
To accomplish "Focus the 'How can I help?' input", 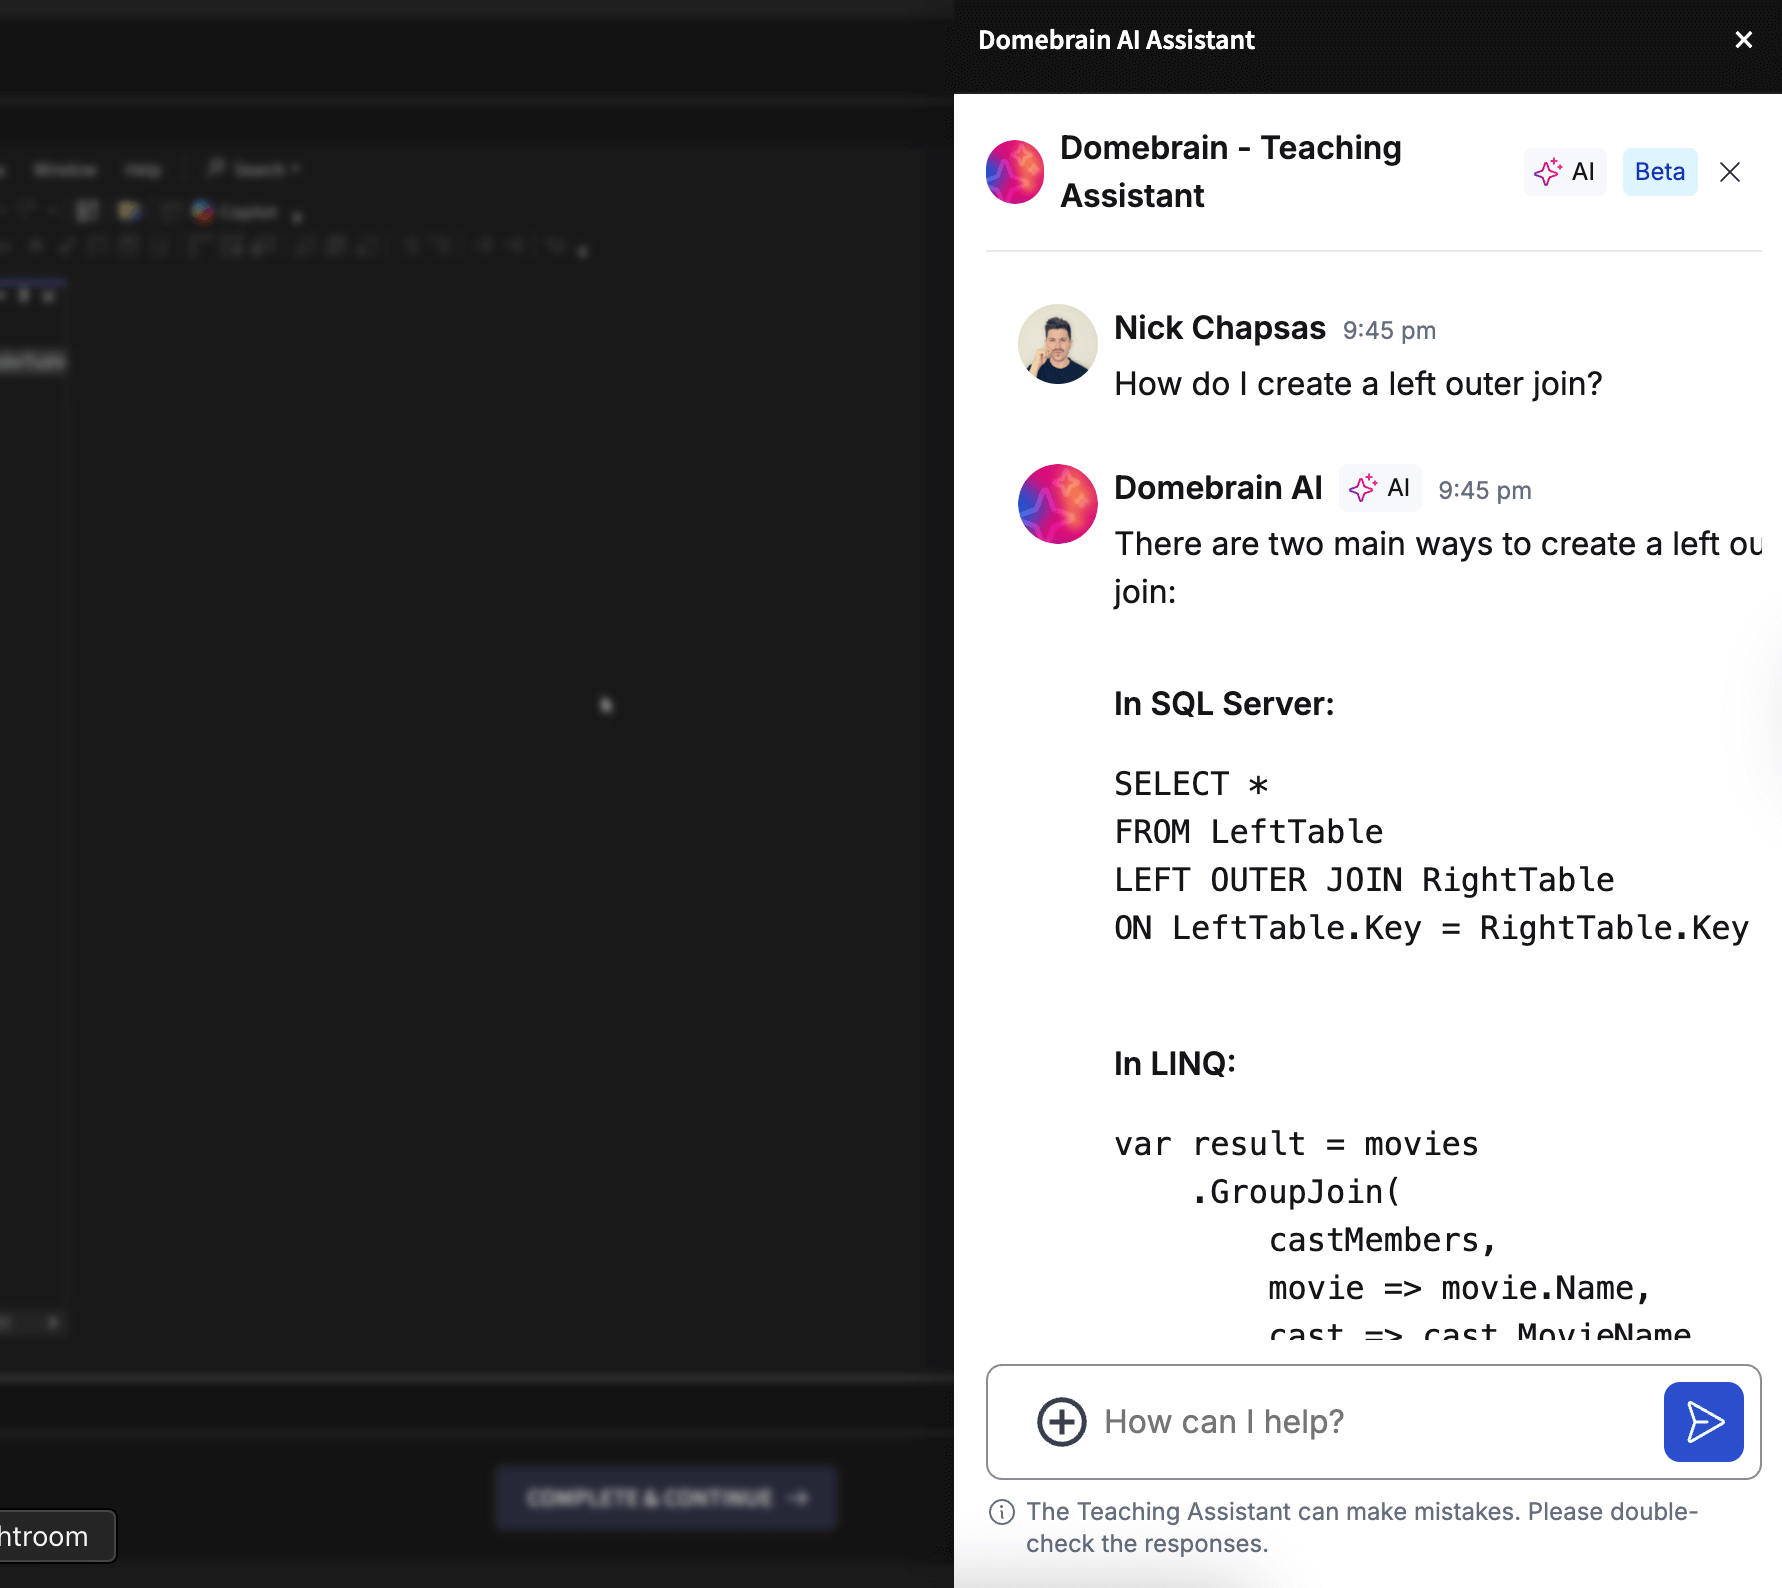I will click(1374, 1422).
